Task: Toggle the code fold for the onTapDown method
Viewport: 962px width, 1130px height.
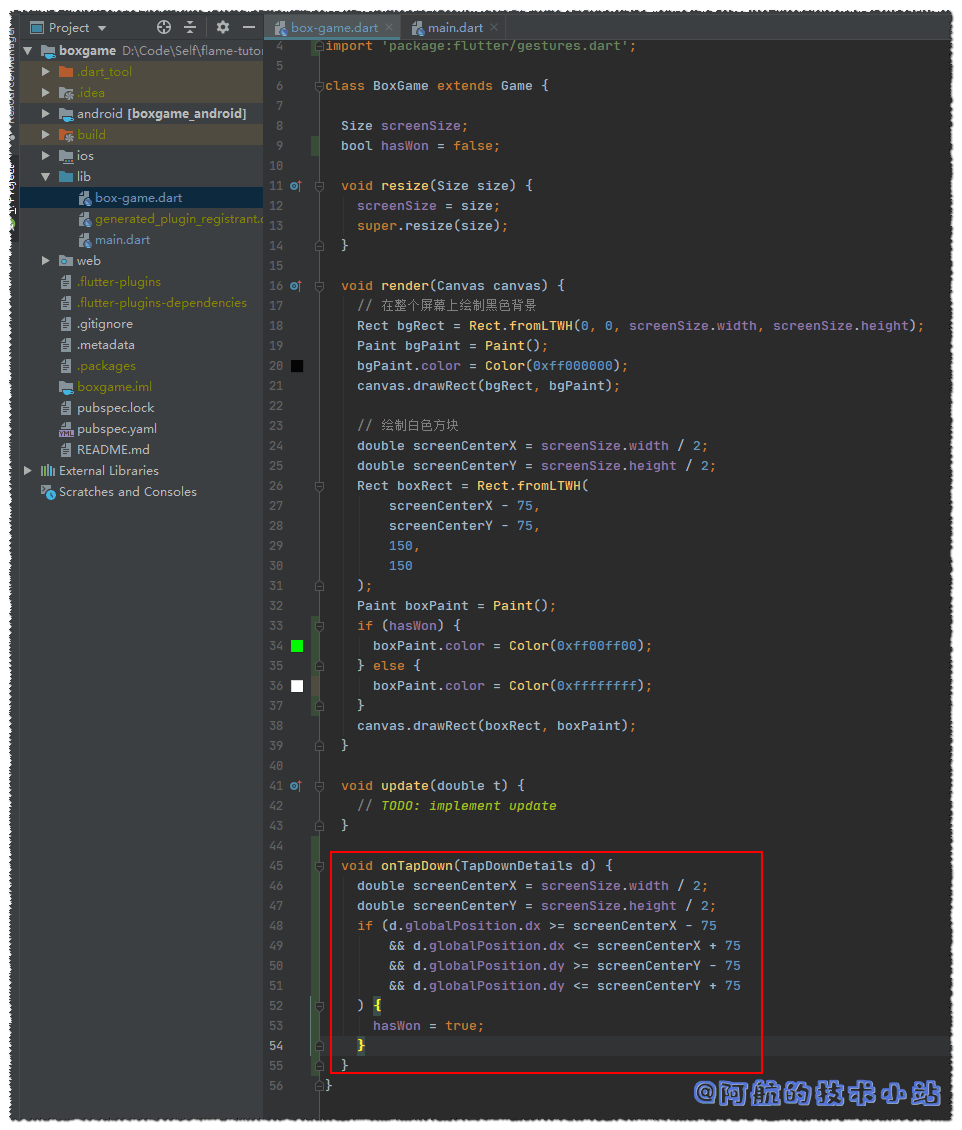Action: [318, 866]
